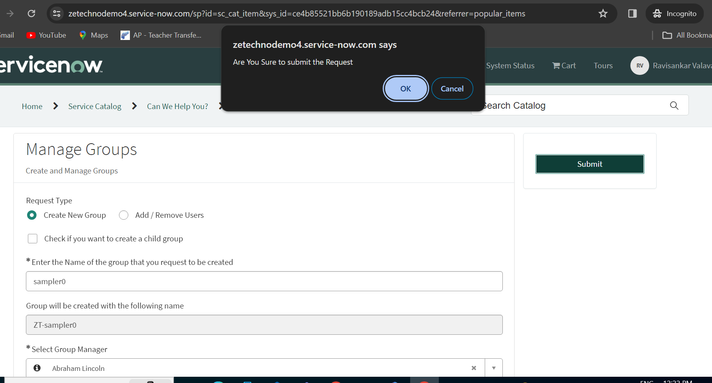Click the browser address bar URL
712x383 pixels.
pos(297,14)
